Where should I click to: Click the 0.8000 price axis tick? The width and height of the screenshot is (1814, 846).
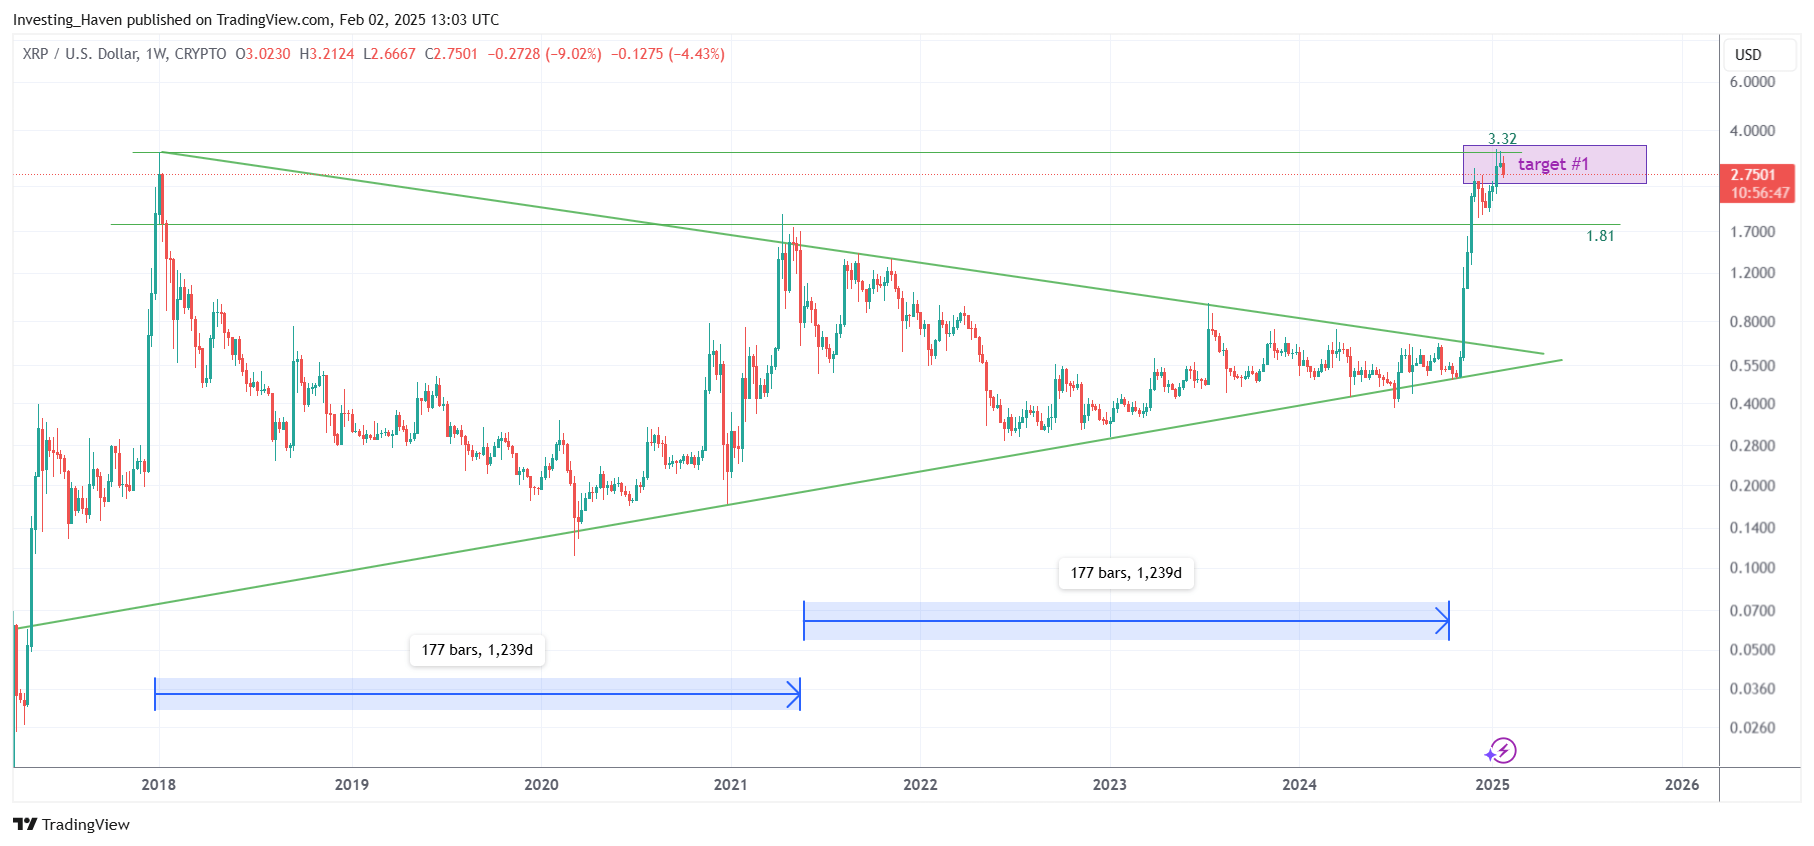(1752, 322)
